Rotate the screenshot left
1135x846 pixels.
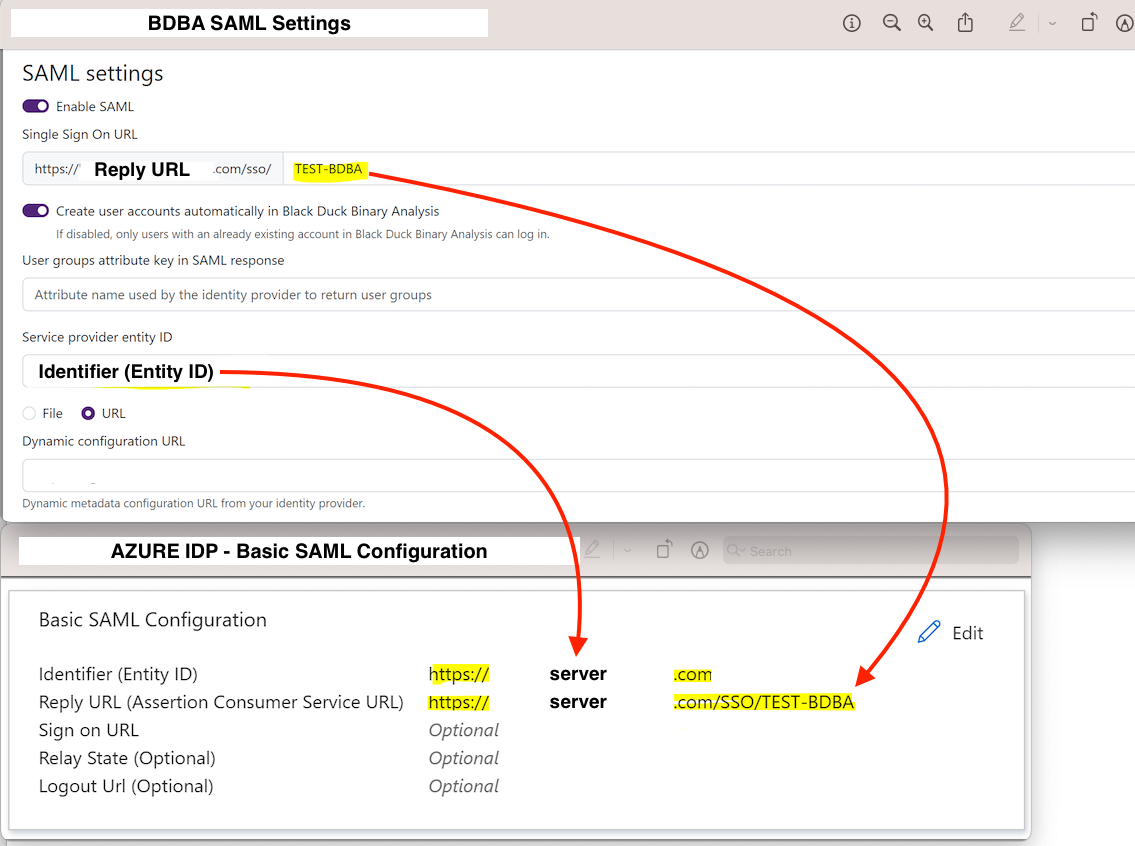pos(1088,22)
